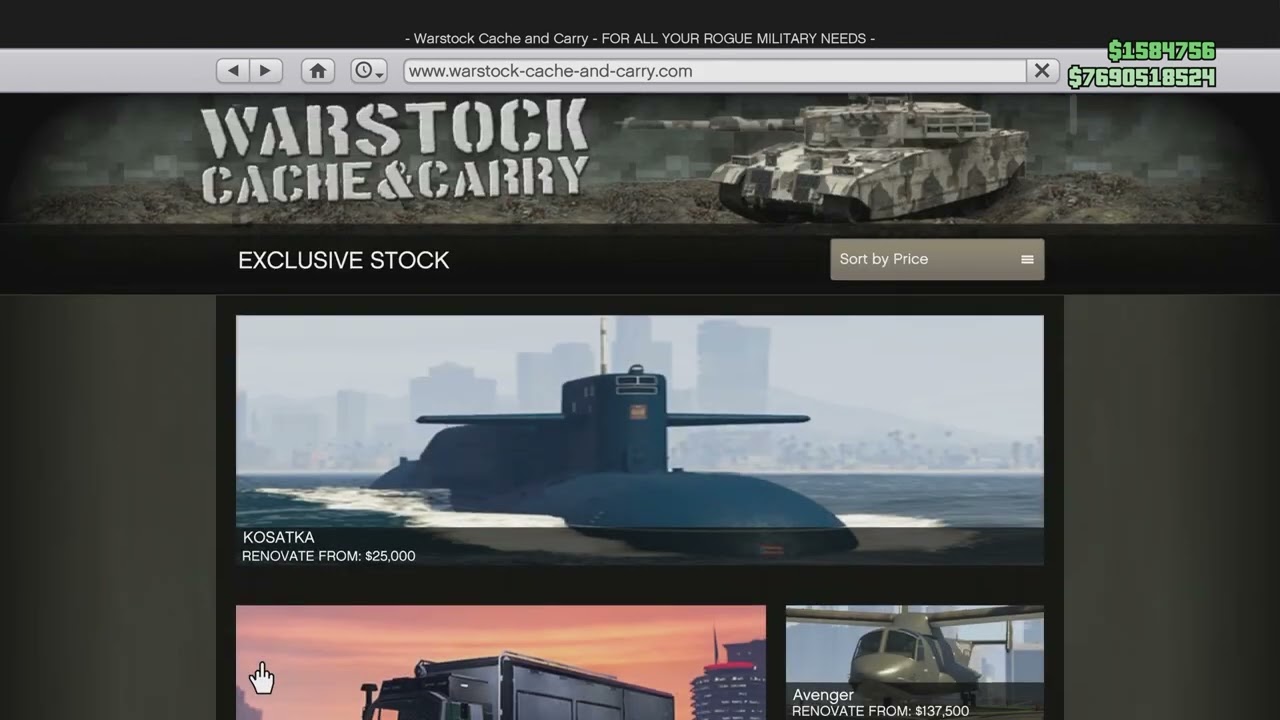The height and width of the screenshot is (720, 1280).
Task: Click the EXCLUSIVE STOCK heading
Action: coord(344,260)
